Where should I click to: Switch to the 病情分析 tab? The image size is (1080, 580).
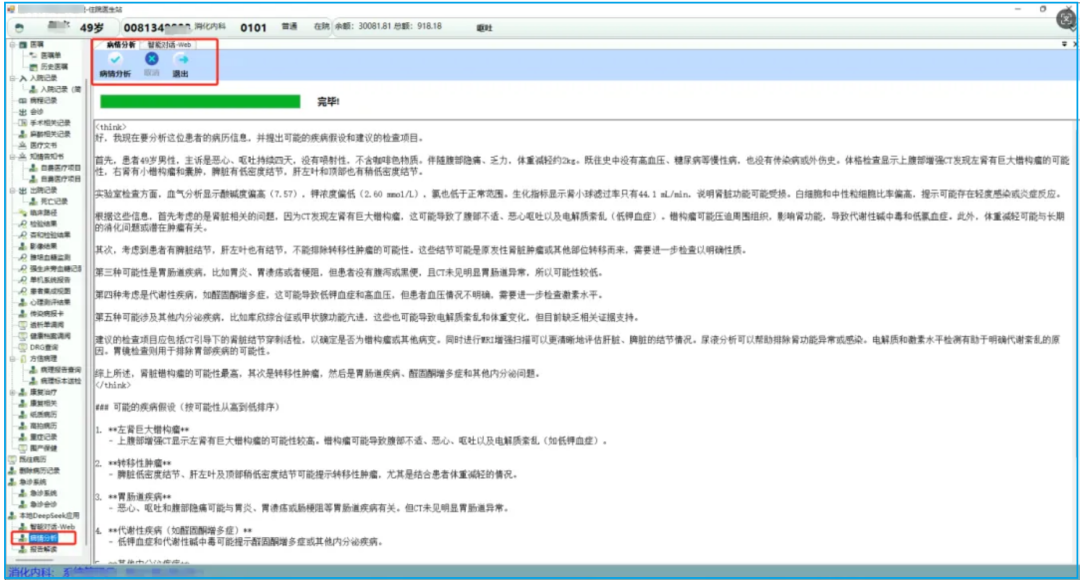click(x=121, y=45)
